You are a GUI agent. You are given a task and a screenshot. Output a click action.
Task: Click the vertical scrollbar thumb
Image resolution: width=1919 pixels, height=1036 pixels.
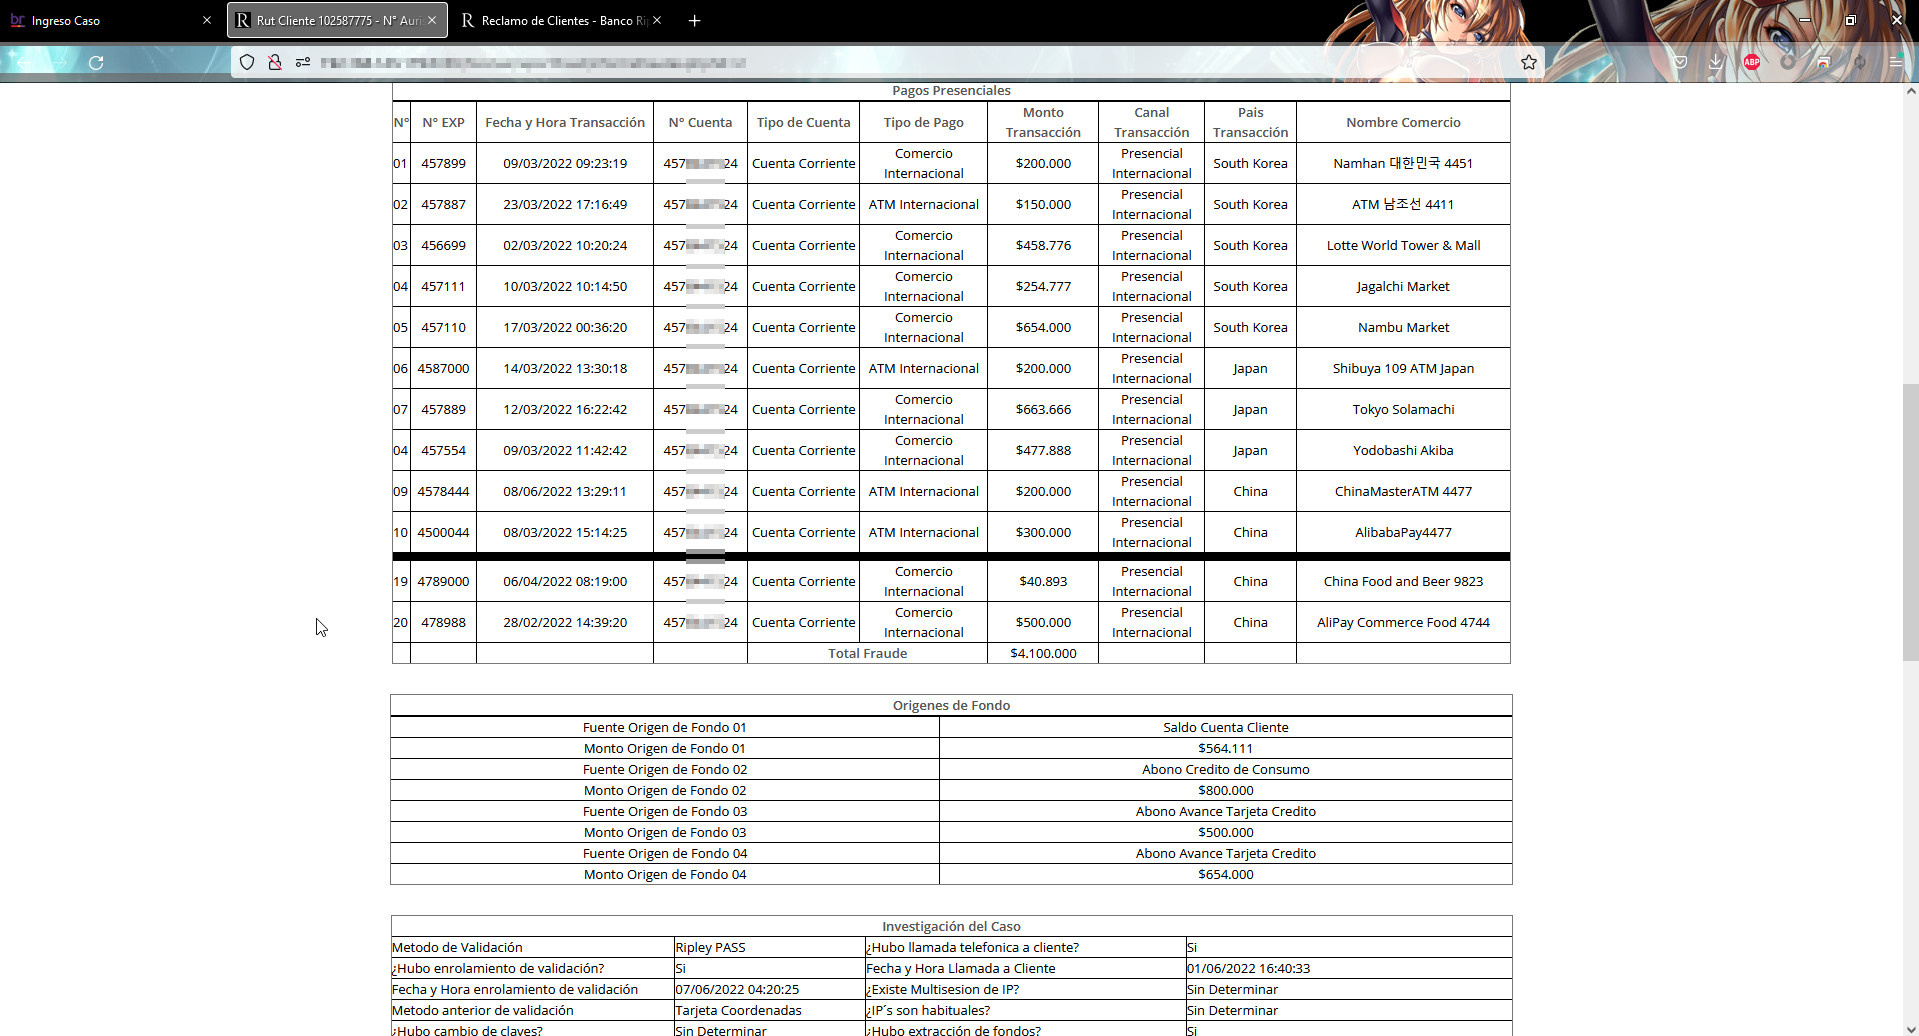click(1910, 522)
